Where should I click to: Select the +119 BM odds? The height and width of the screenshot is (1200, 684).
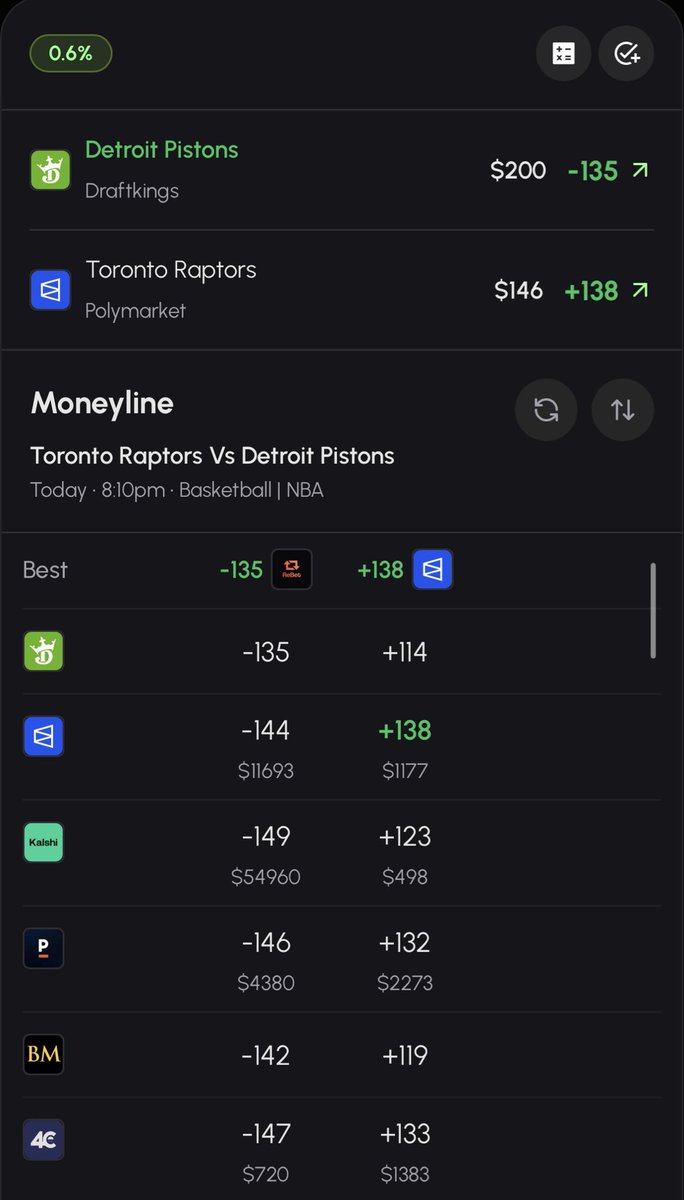pyautogui.click(x=405, y=1055)
